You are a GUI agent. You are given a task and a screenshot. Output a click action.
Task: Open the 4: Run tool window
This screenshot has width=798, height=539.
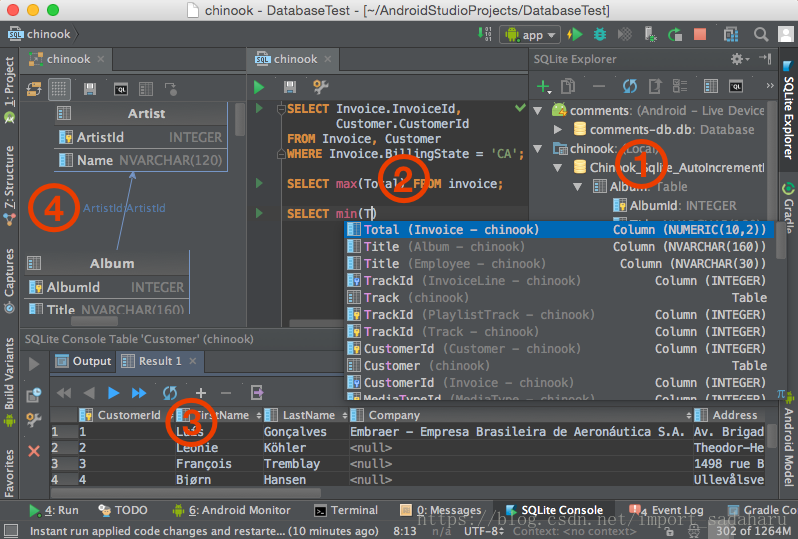(x=53, y=510)
